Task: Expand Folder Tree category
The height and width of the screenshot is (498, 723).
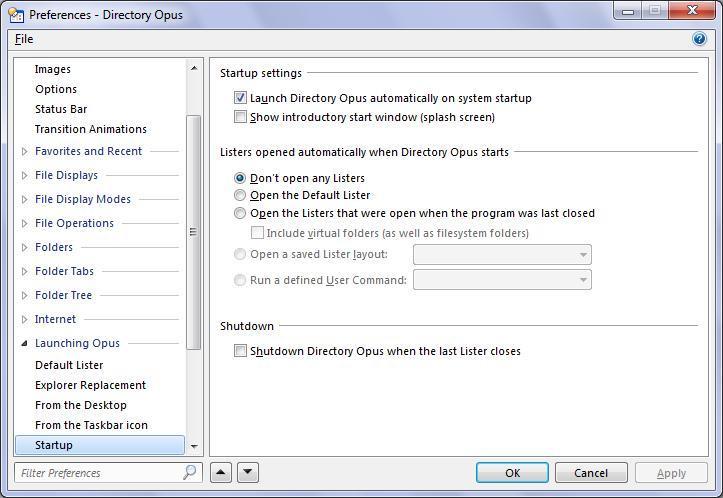Action: coord(24,295)
